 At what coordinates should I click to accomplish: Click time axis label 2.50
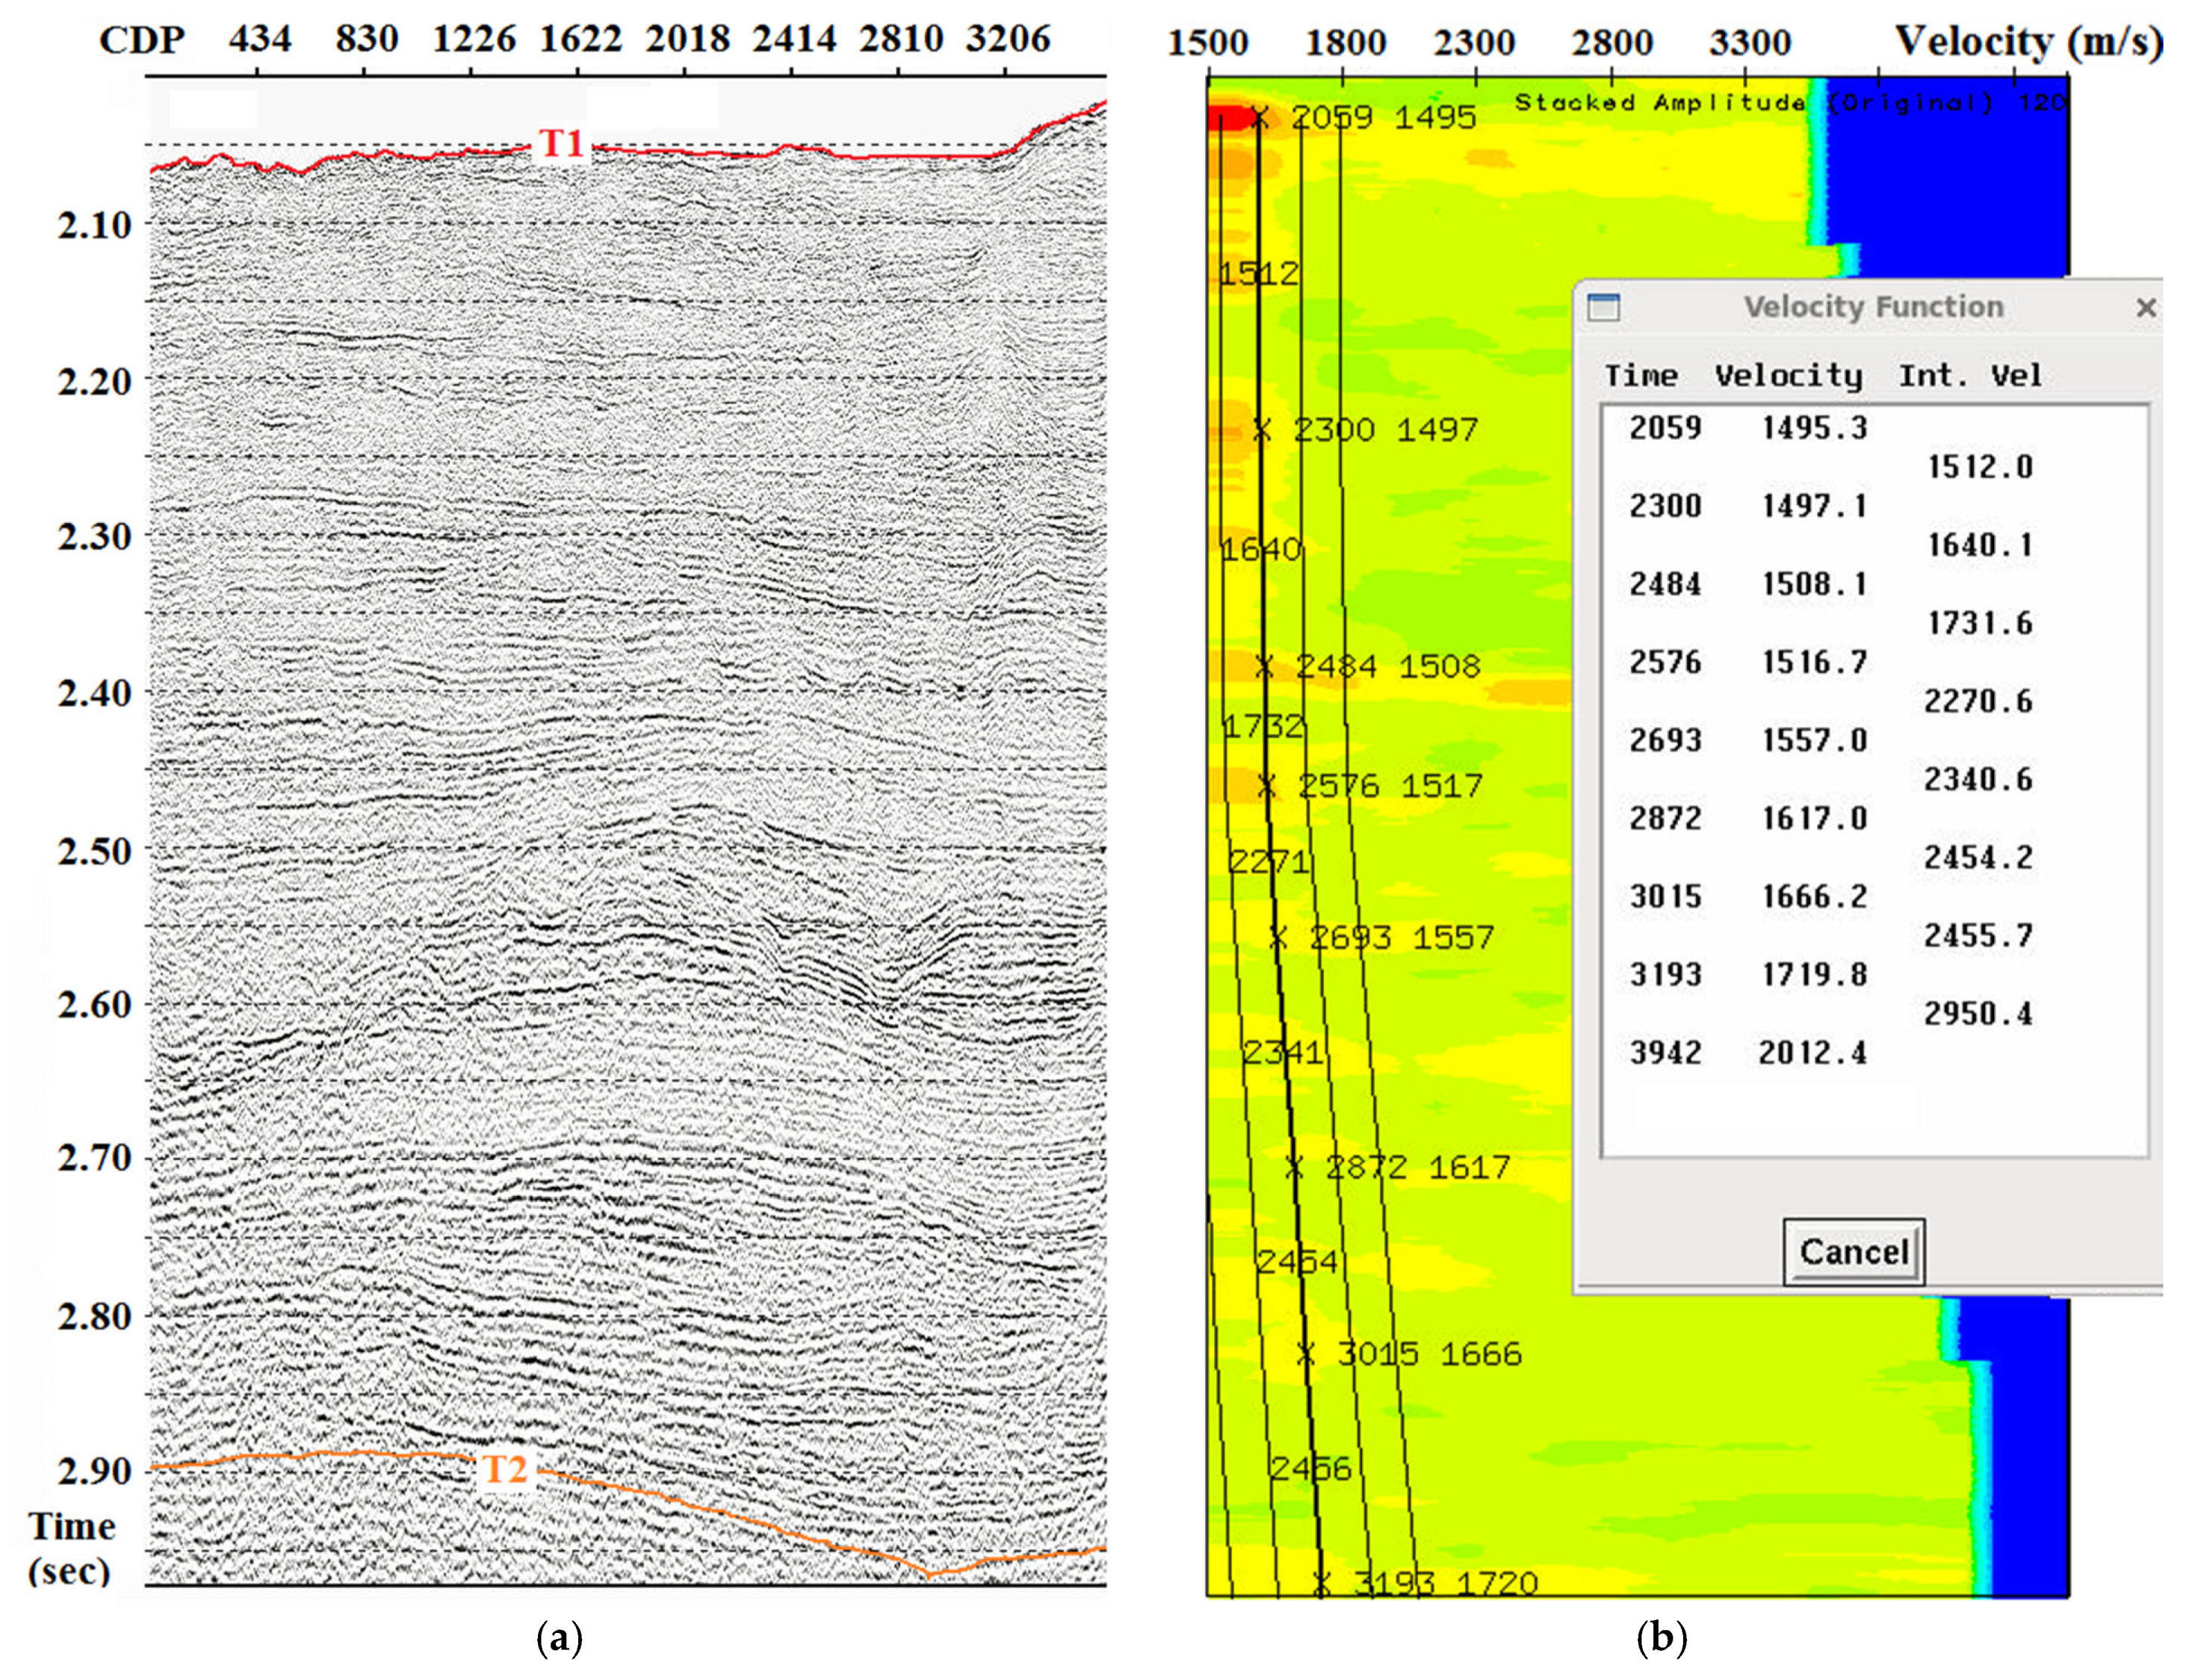click(x=94, y=851)
